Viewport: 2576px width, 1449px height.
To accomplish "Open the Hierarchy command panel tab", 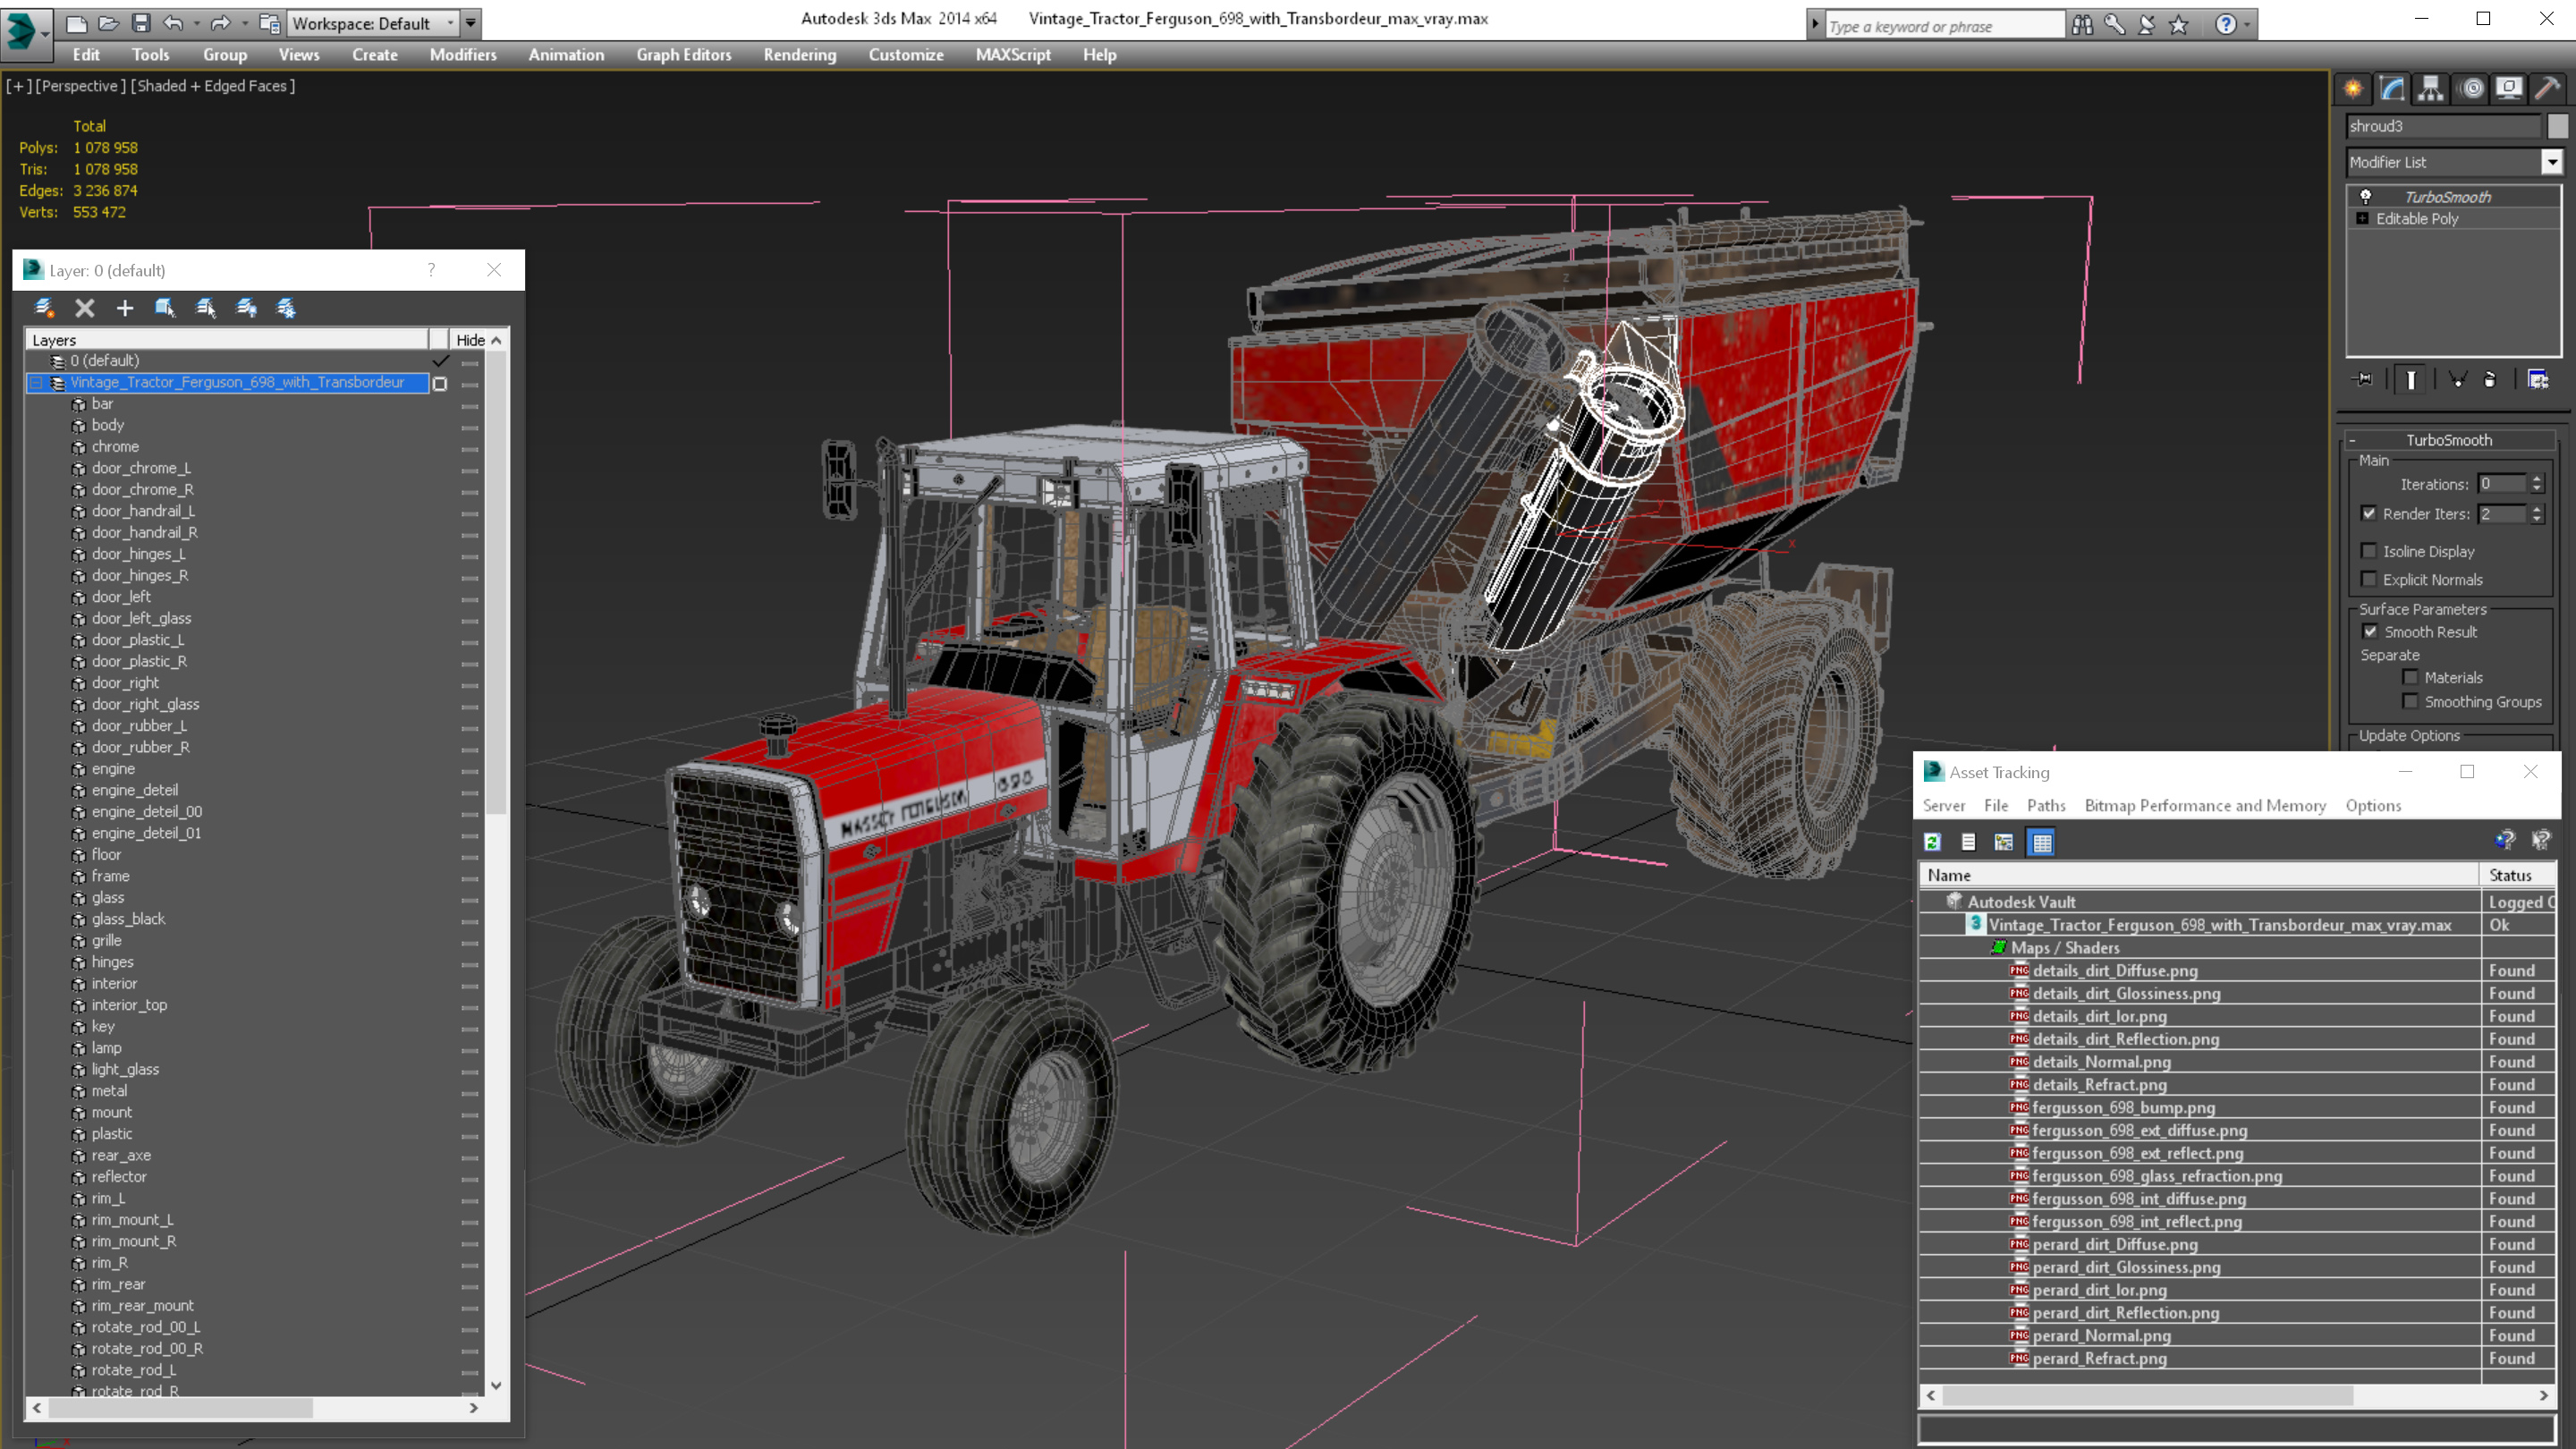I will click(2431, 89).
